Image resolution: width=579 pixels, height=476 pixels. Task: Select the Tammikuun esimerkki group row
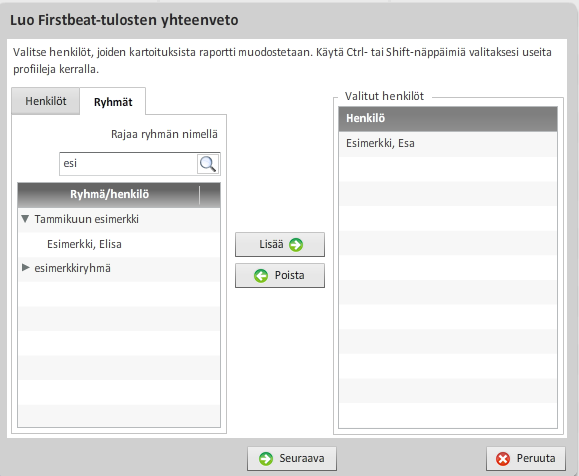(119, 219)
